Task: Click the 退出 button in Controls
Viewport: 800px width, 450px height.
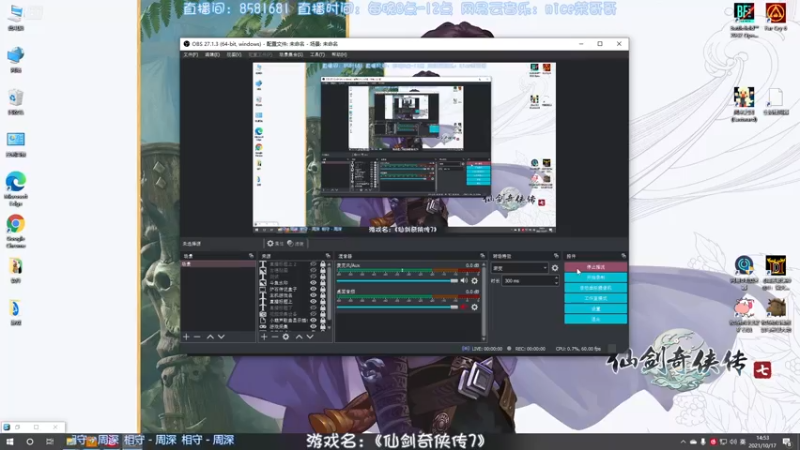Action: [x=595, y=319]
